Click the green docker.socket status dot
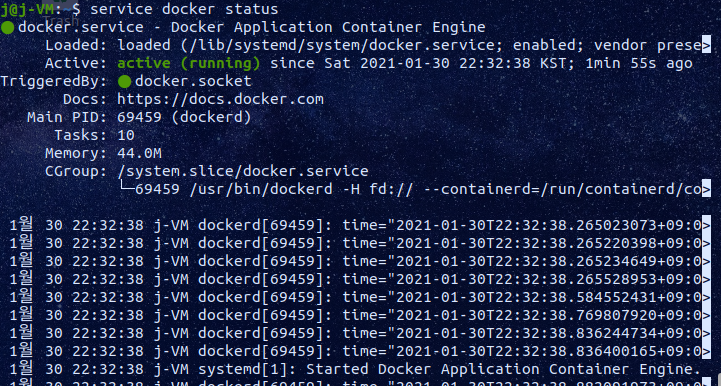The image size is (721, 386). pos(125,82)
